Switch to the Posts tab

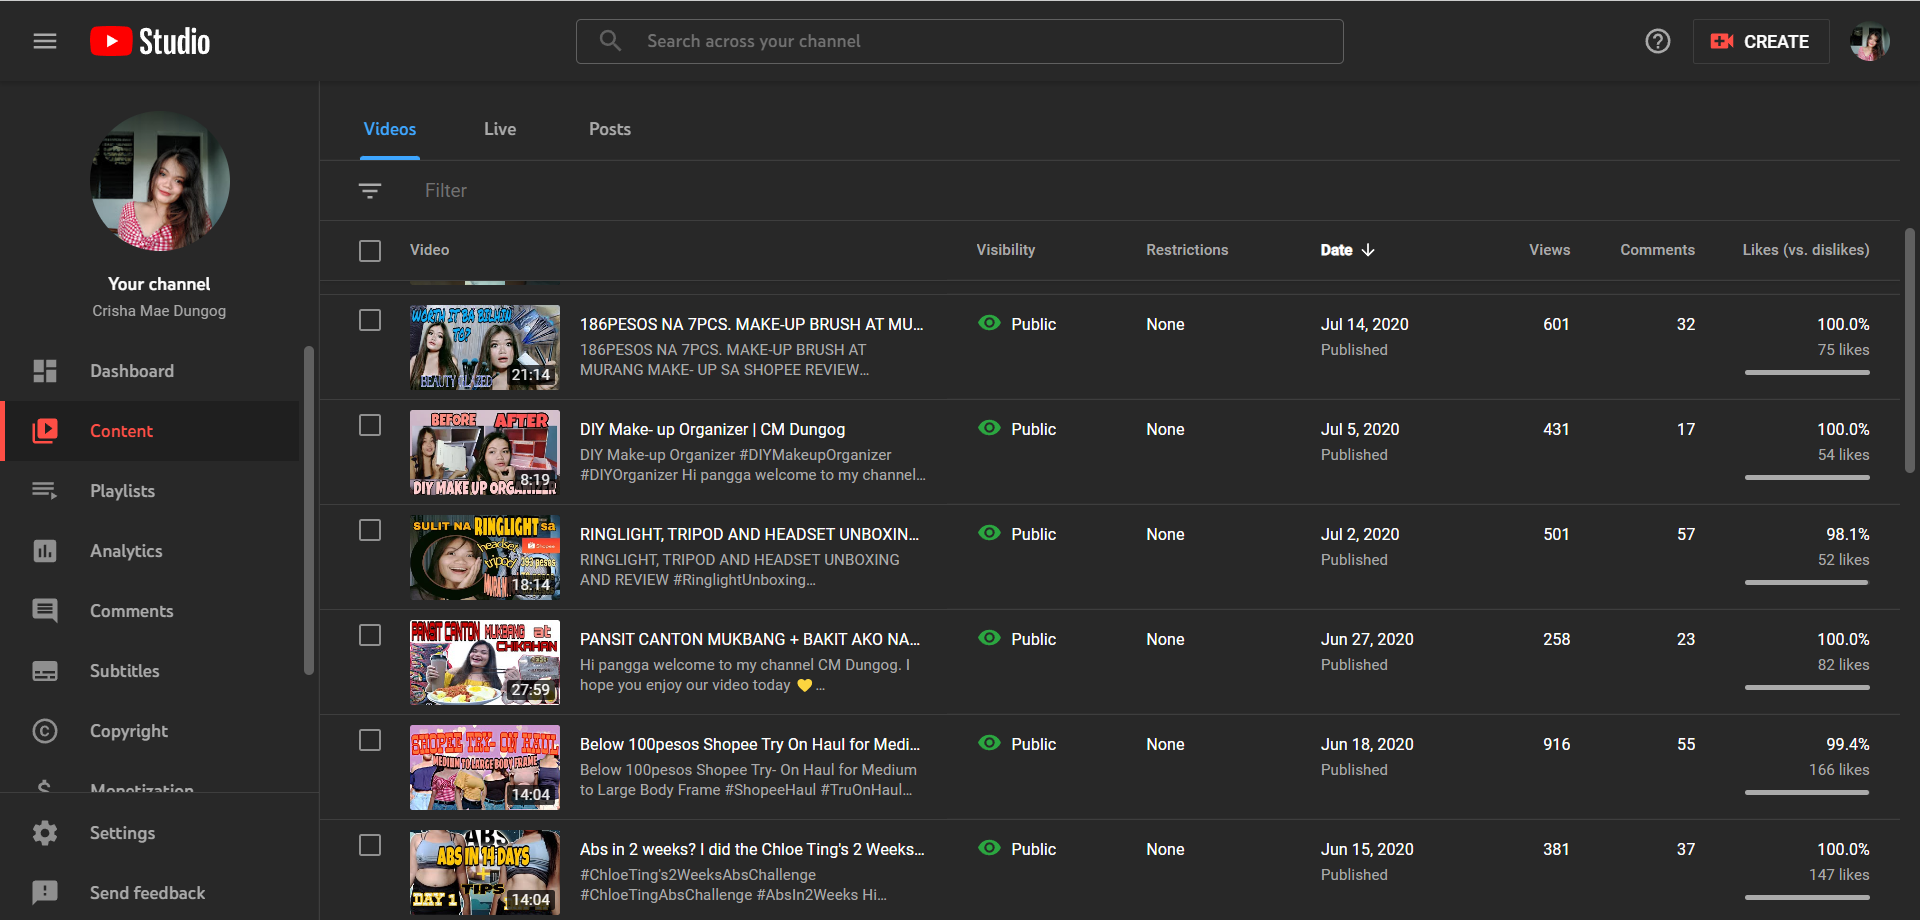coord(610,129)
